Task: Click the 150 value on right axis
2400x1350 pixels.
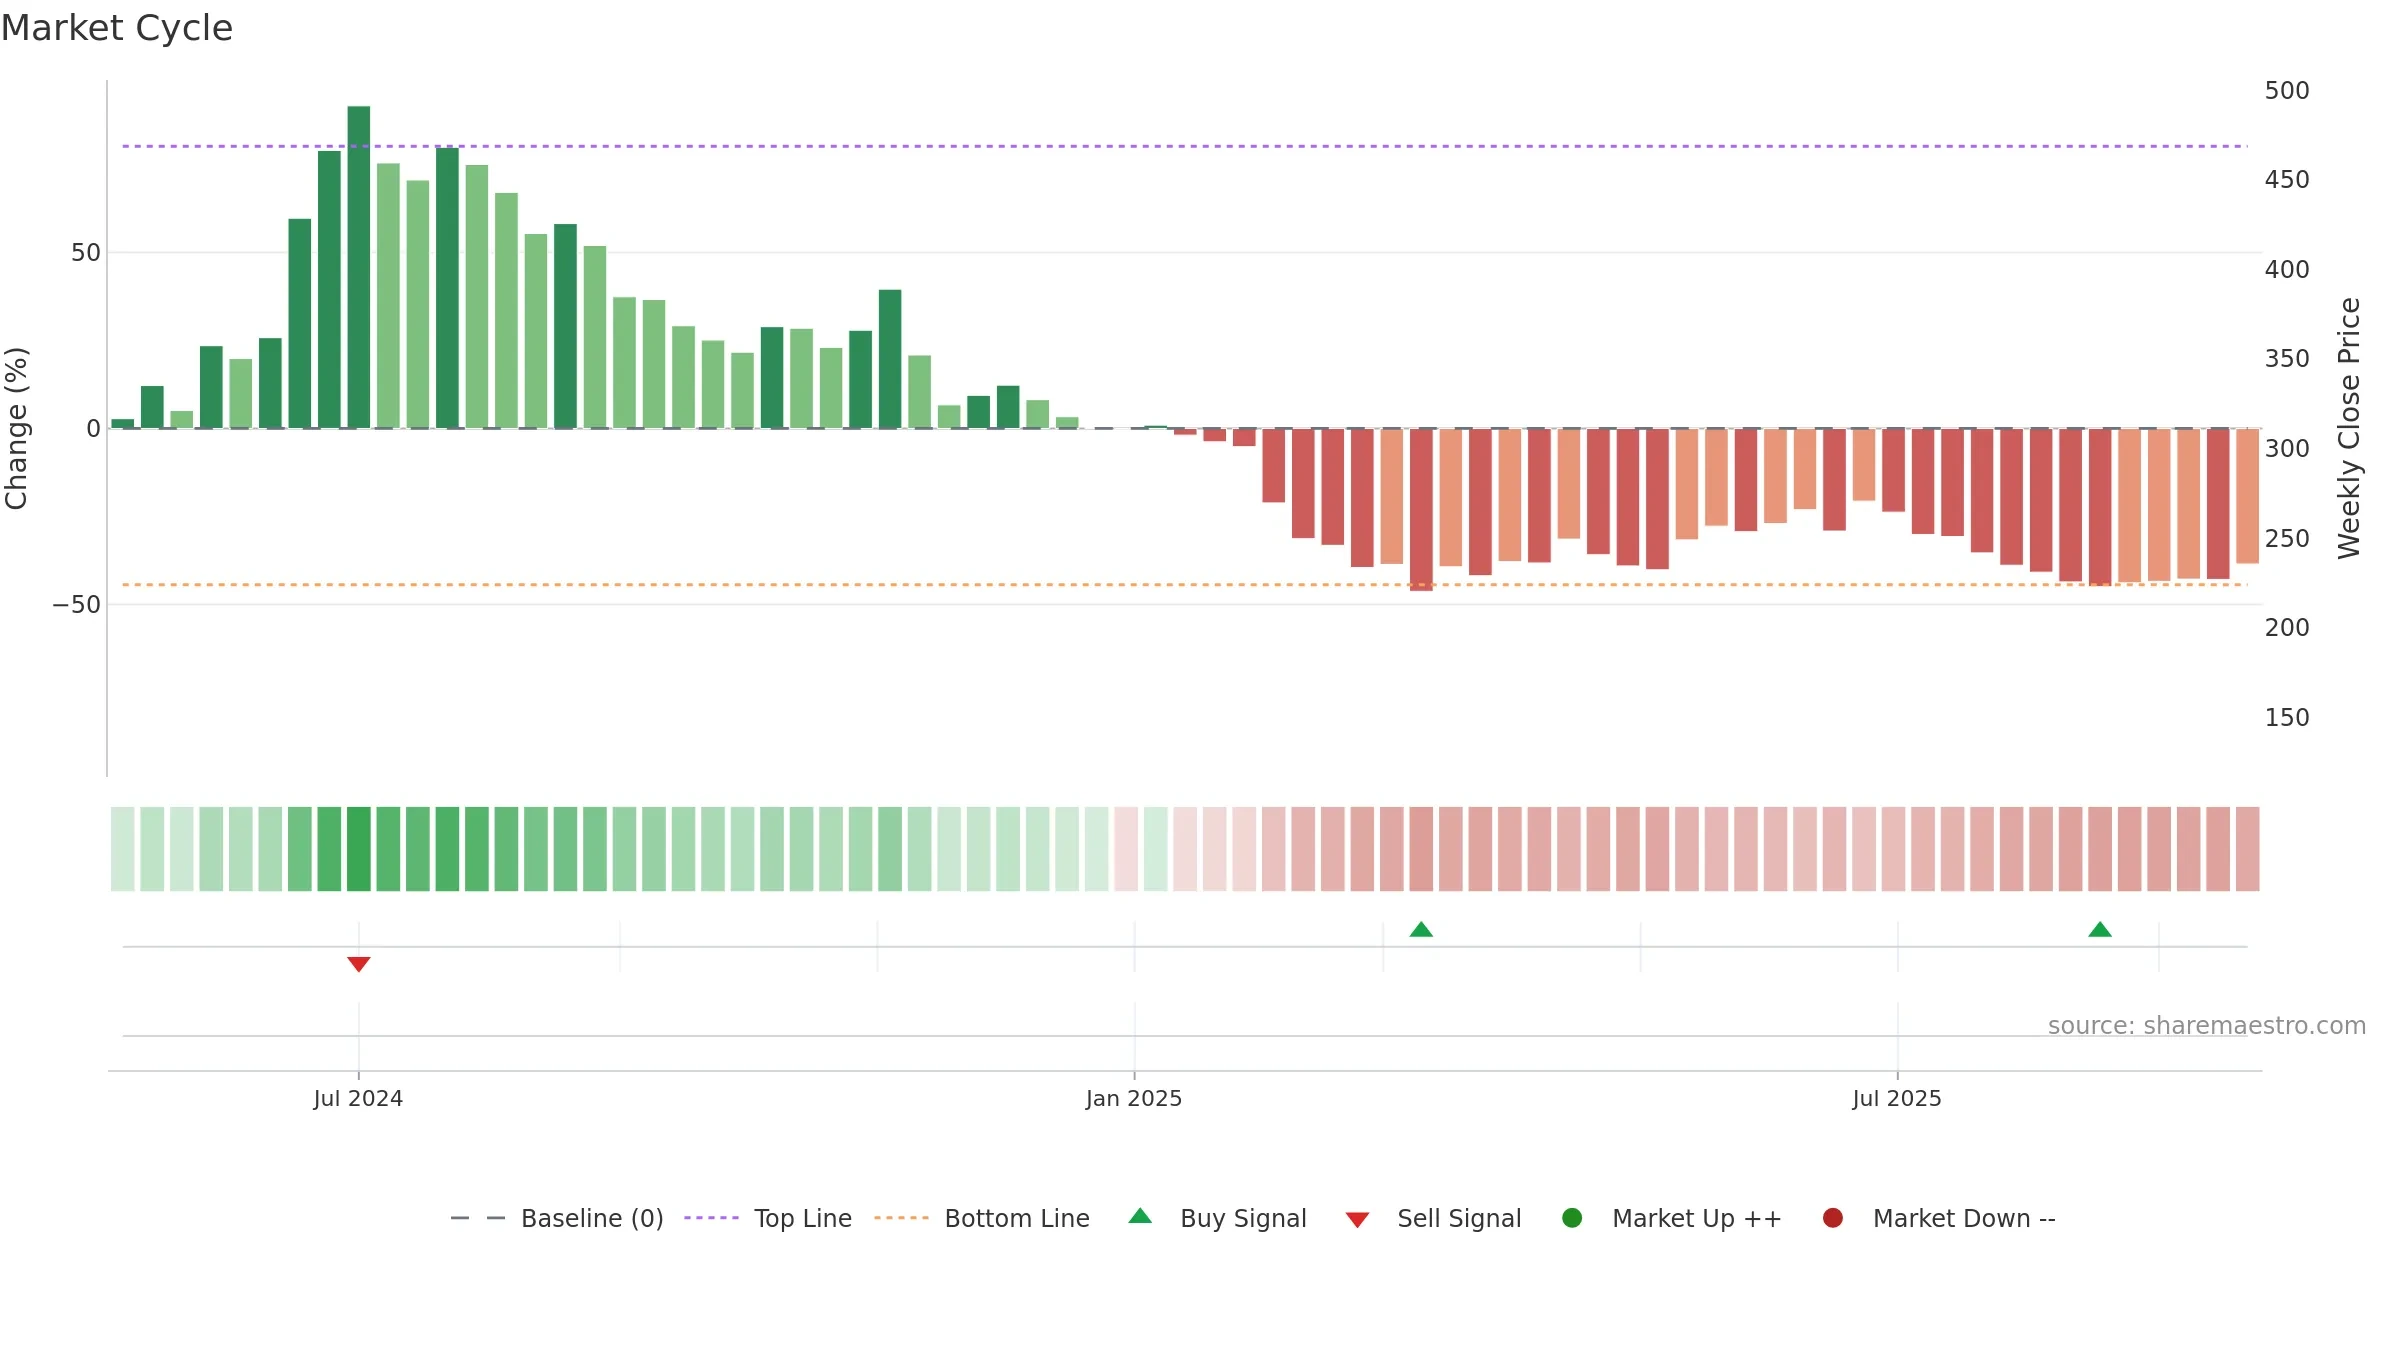Action: click(2287, 717)
